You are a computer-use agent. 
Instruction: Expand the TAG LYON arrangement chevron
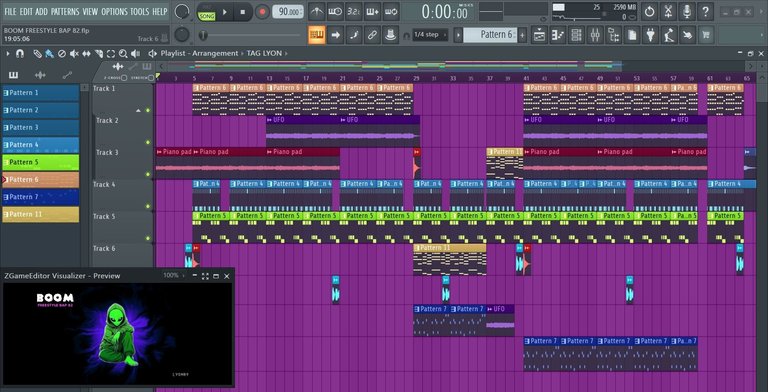tap(286, 53)
